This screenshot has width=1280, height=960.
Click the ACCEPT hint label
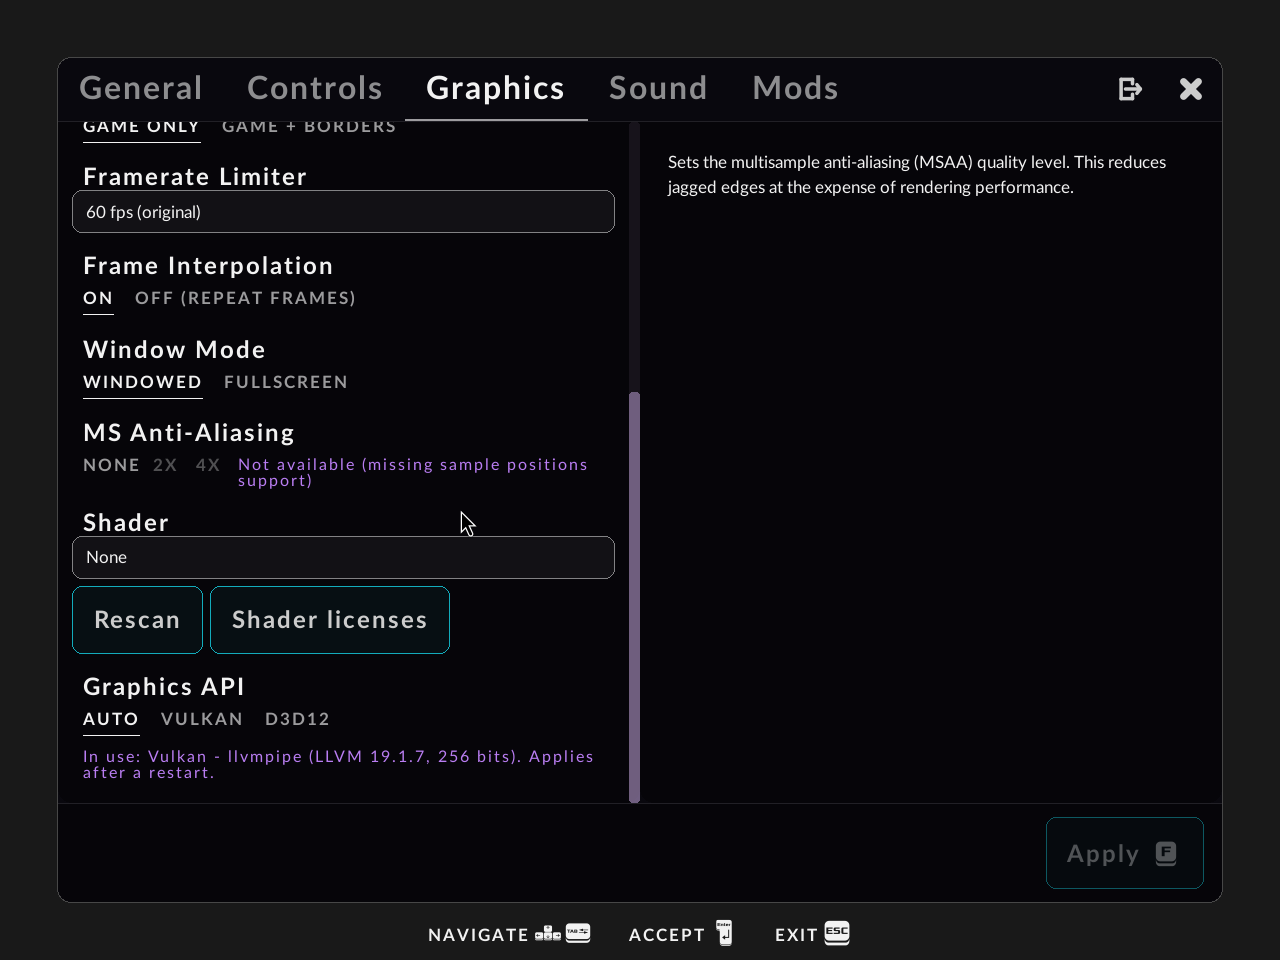click(x=667, y=935)
